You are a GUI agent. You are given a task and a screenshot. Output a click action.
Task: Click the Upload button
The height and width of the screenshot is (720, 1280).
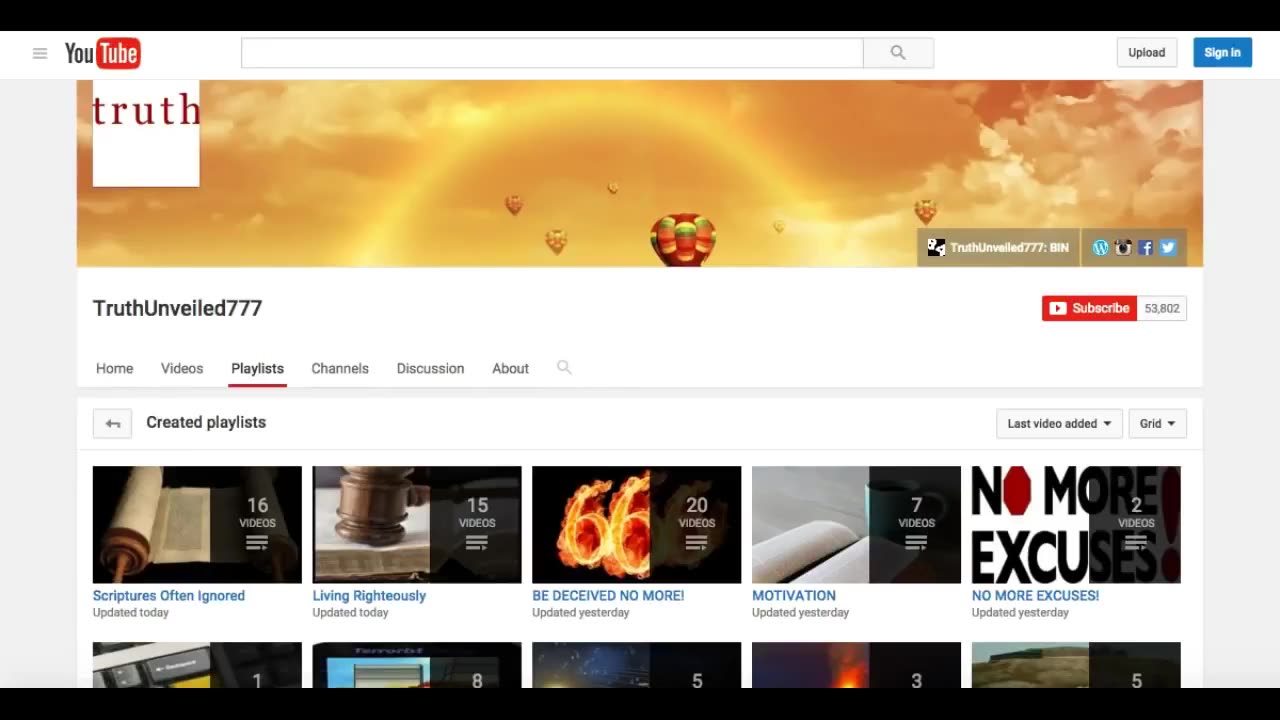pyautogui.click(x=1146, y=53)
